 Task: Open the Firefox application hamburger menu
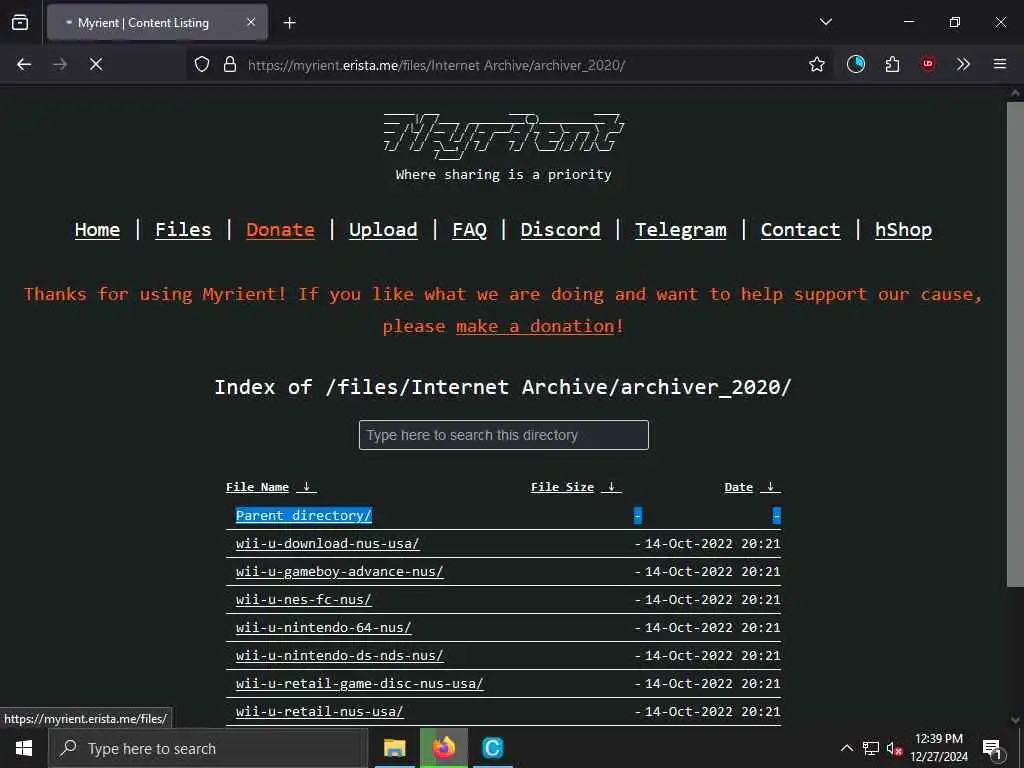point(1000,64)
